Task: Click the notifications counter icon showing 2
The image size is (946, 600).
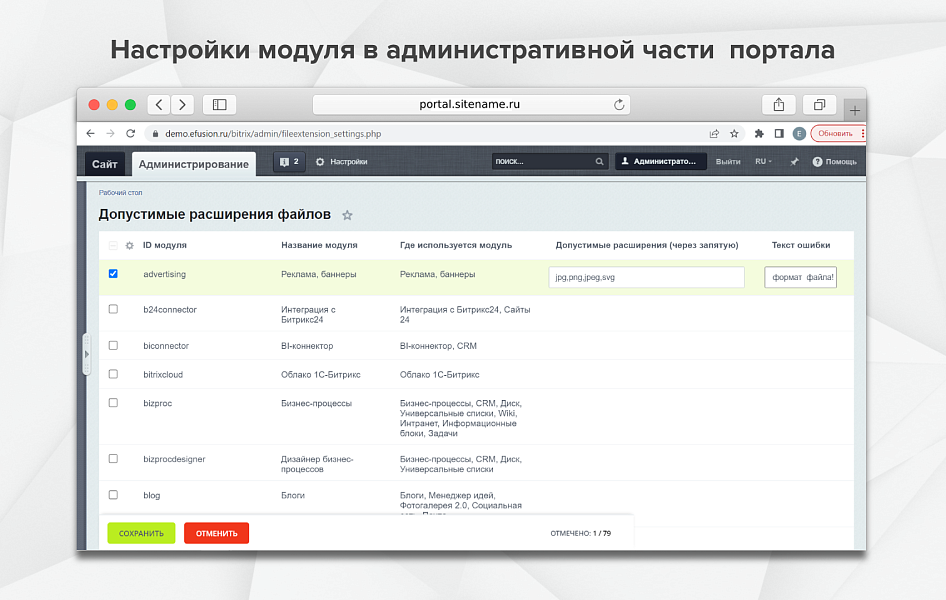Action: 288,161
